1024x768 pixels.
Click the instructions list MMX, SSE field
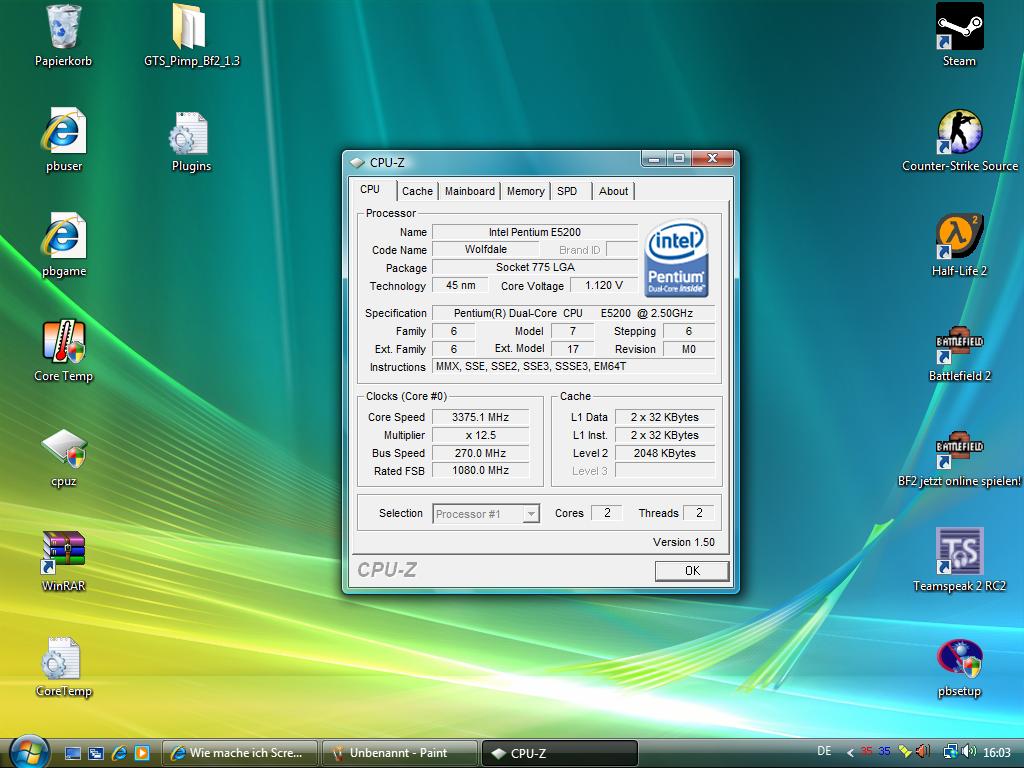click(x=573, y=366)
